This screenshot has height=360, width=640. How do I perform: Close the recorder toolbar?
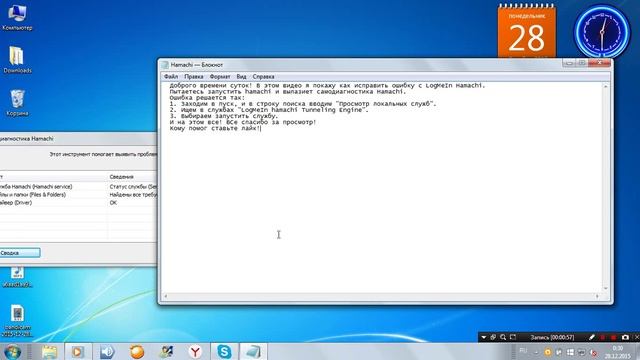[636, 337]
